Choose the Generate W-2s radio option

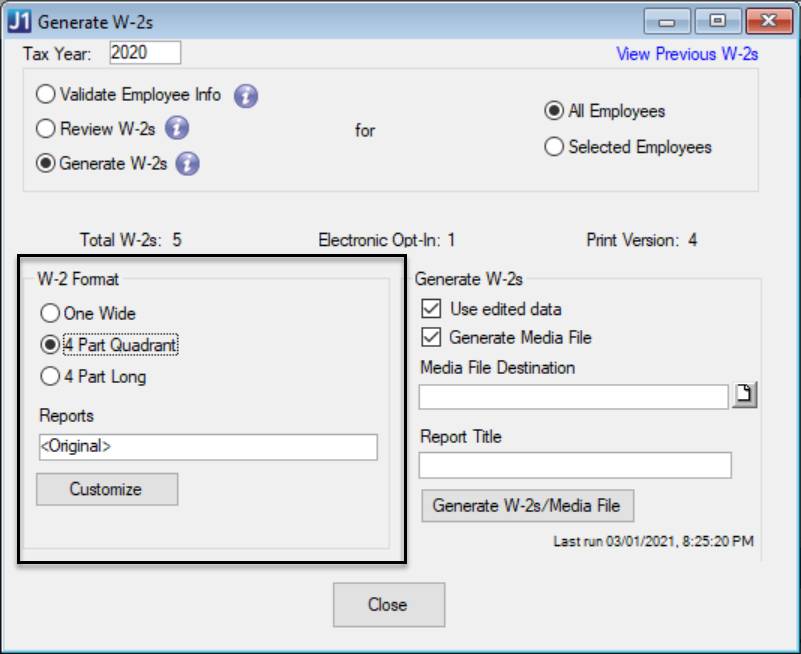pyautogui.click(x=46, y=164)
